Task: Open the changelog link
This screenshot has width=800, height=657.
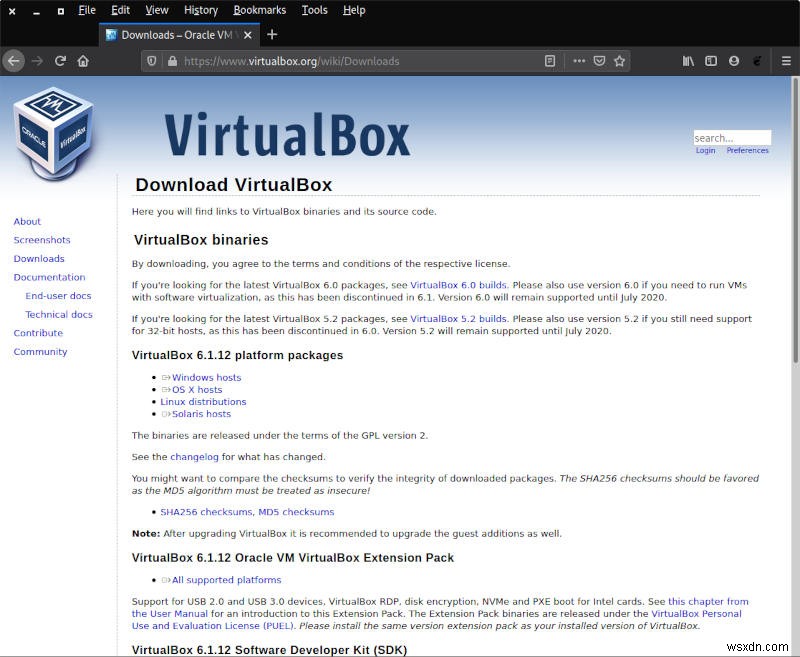Action: [x=194, y=457]
